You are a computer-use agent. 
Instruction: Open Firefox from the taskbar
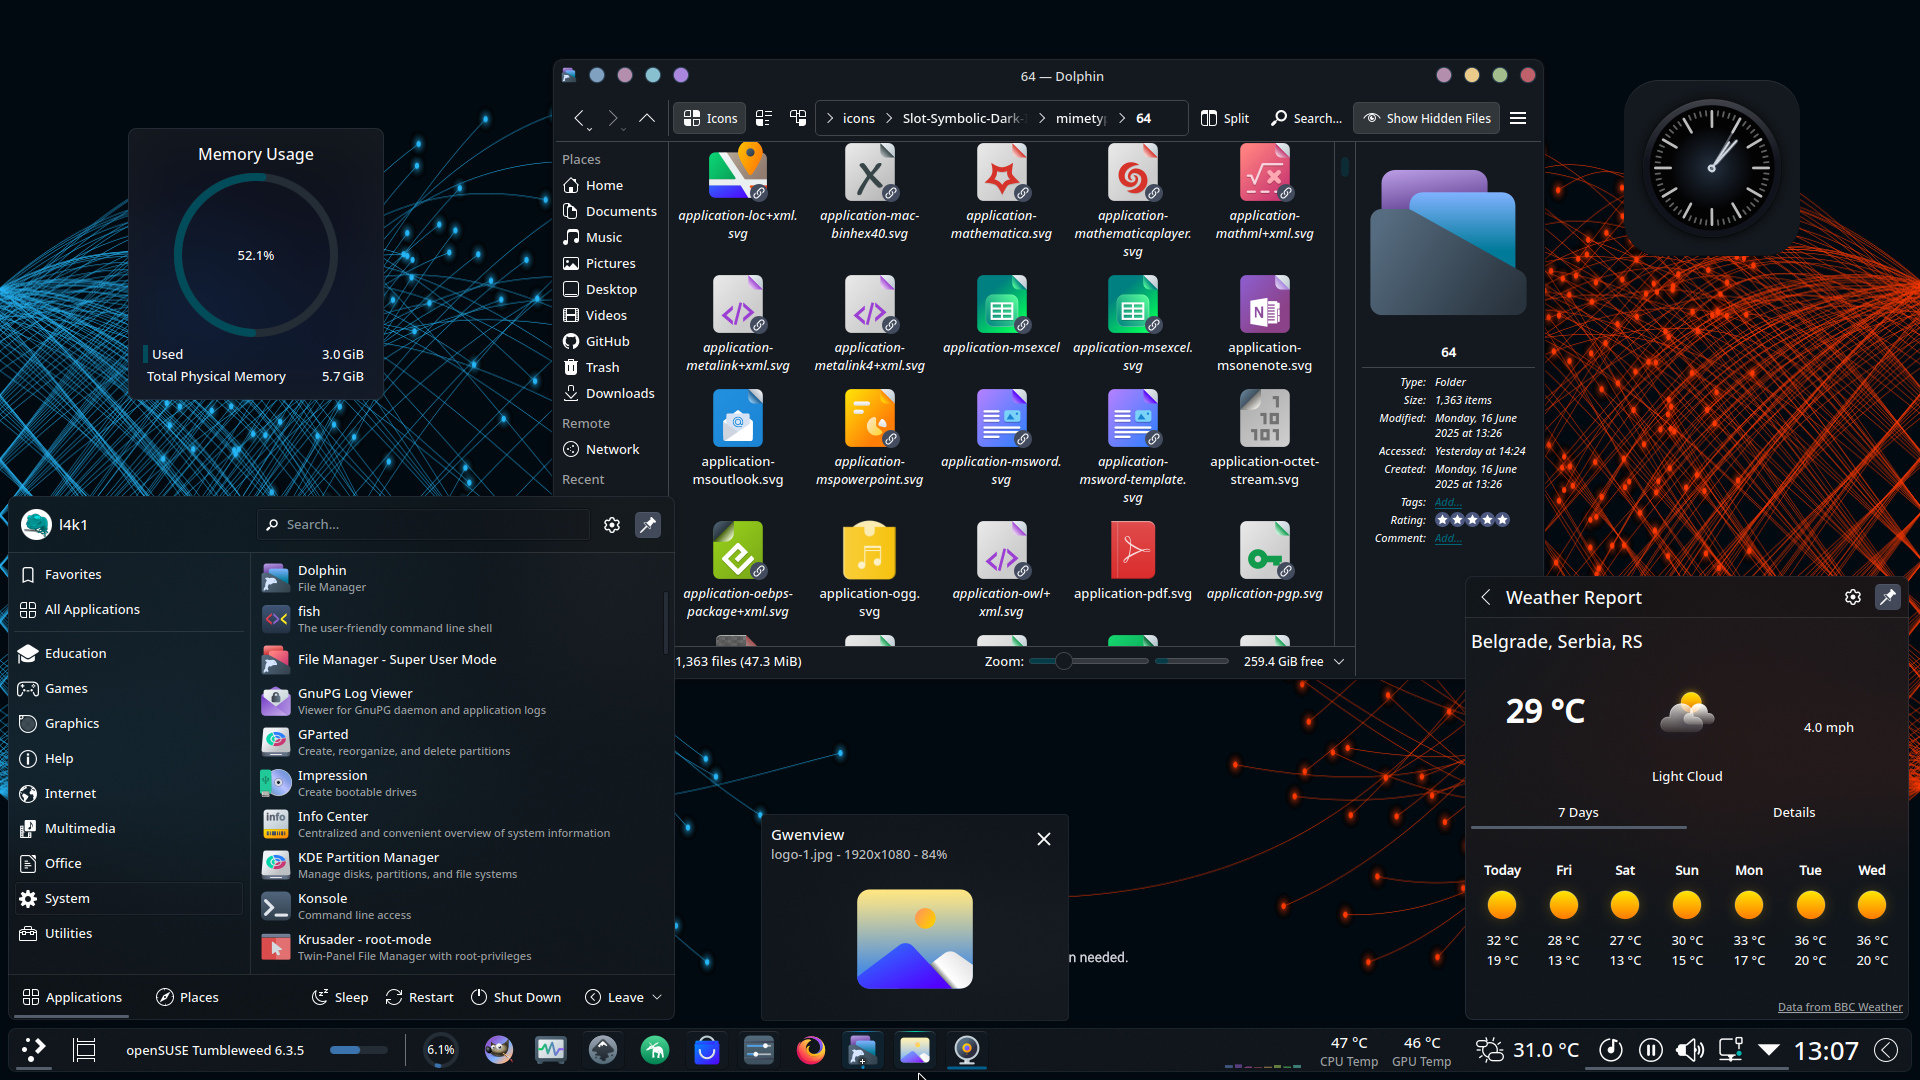coord(811,1050)
